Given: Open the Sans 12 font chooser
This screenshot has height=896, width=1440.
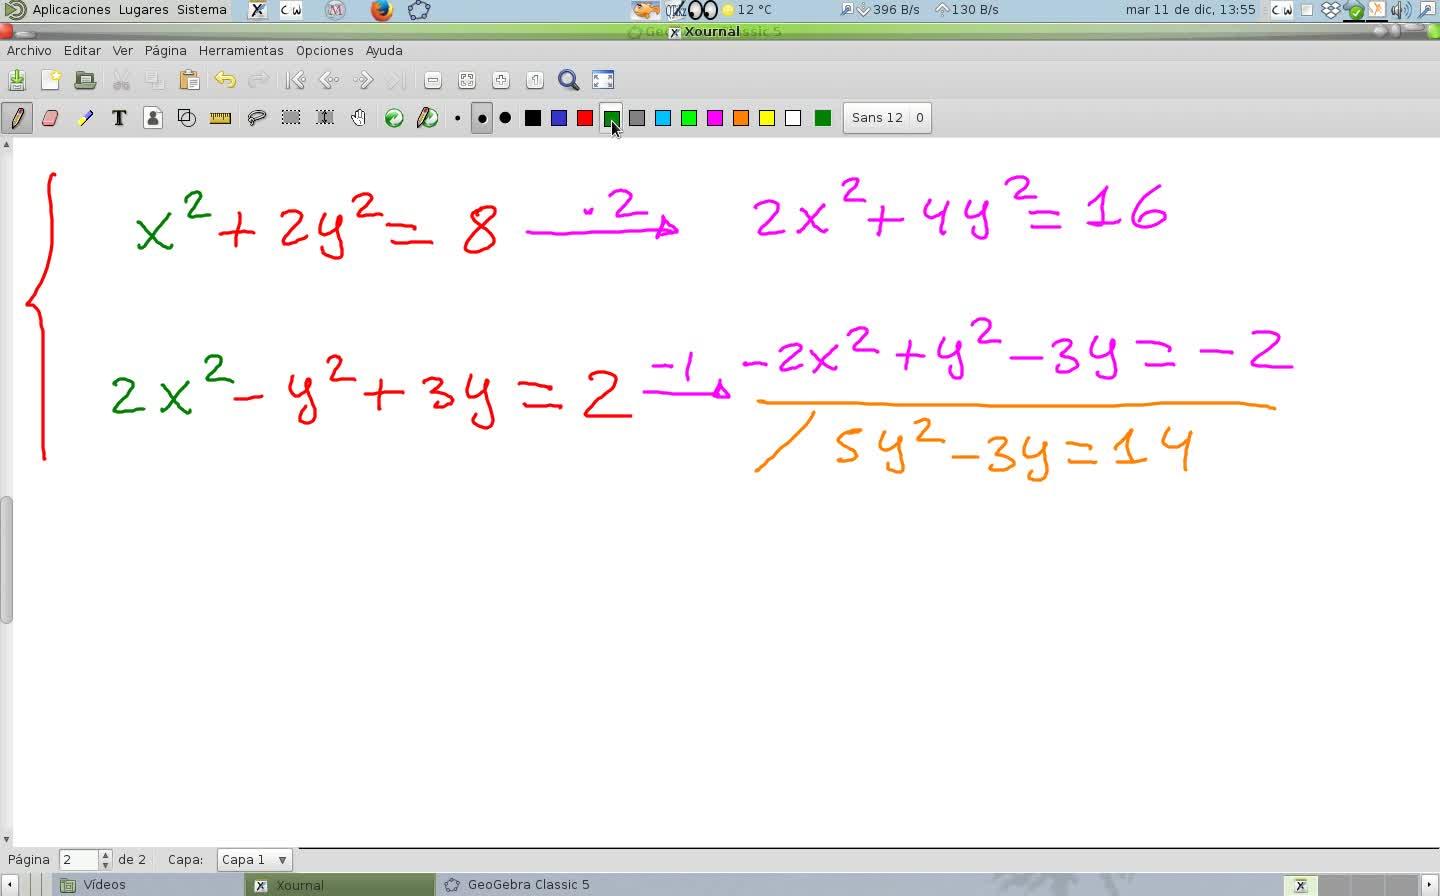Looking at the screenshot, I should (x=887, y=118).
